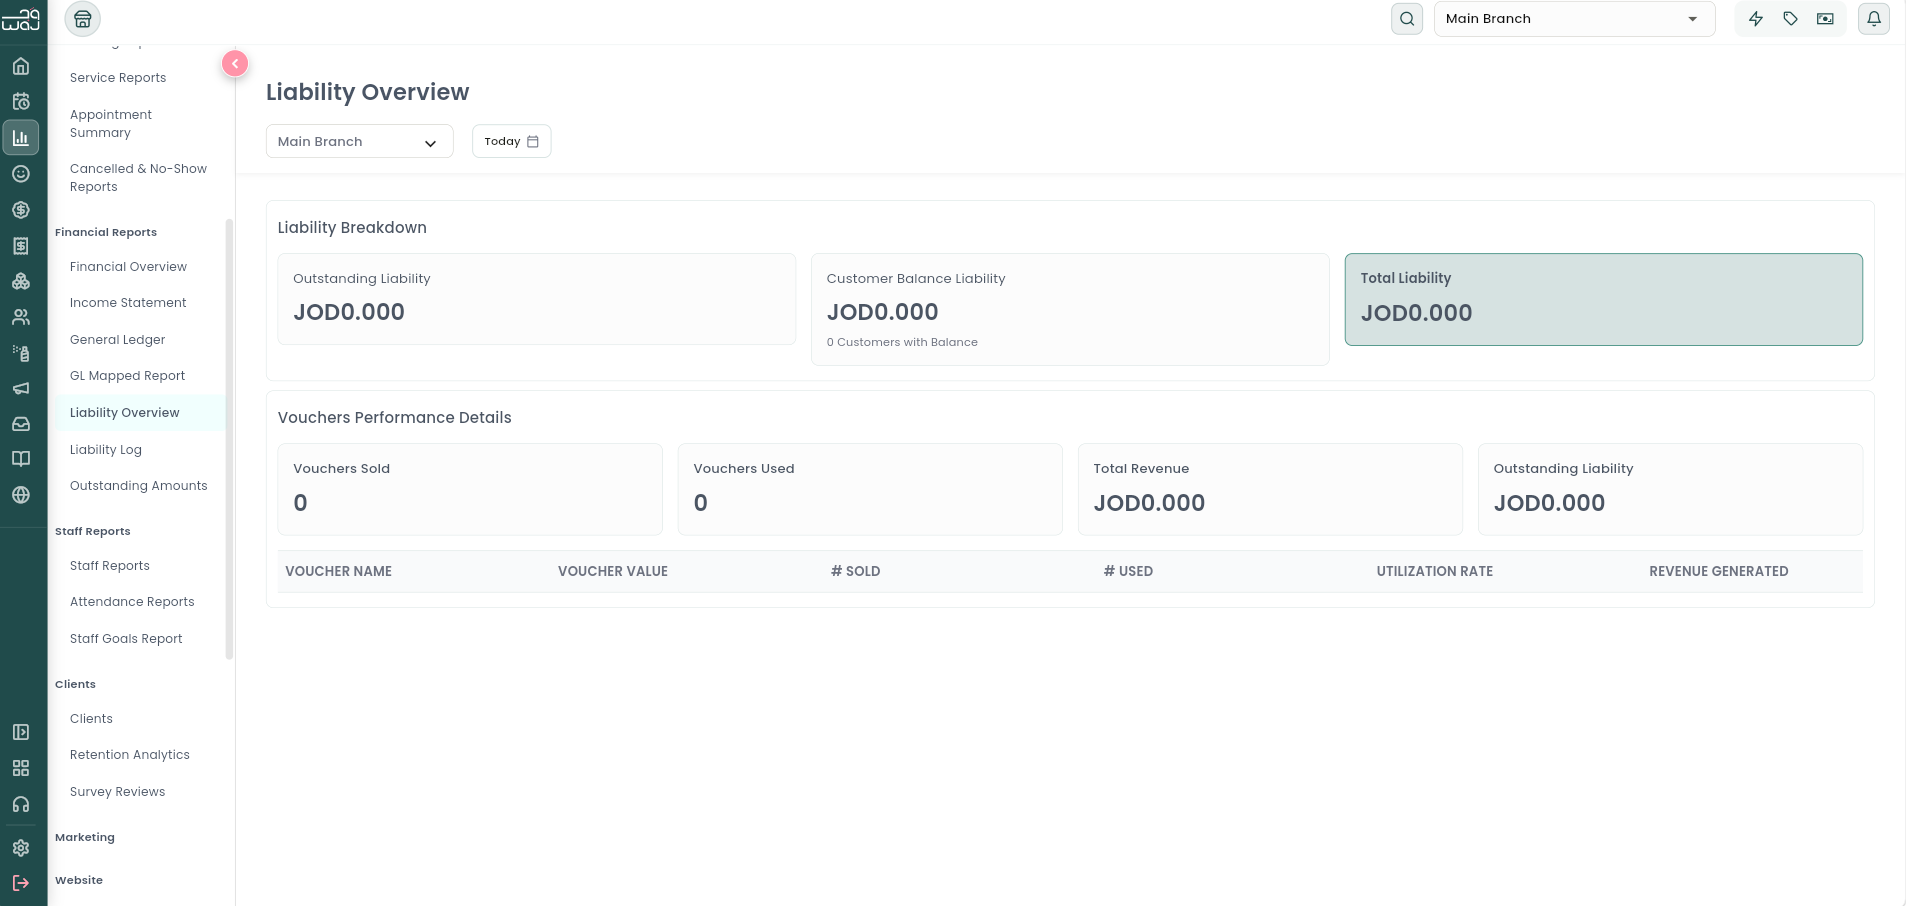
Task: Collapse the reports menu with pink arrow
Action: point(235,64)
